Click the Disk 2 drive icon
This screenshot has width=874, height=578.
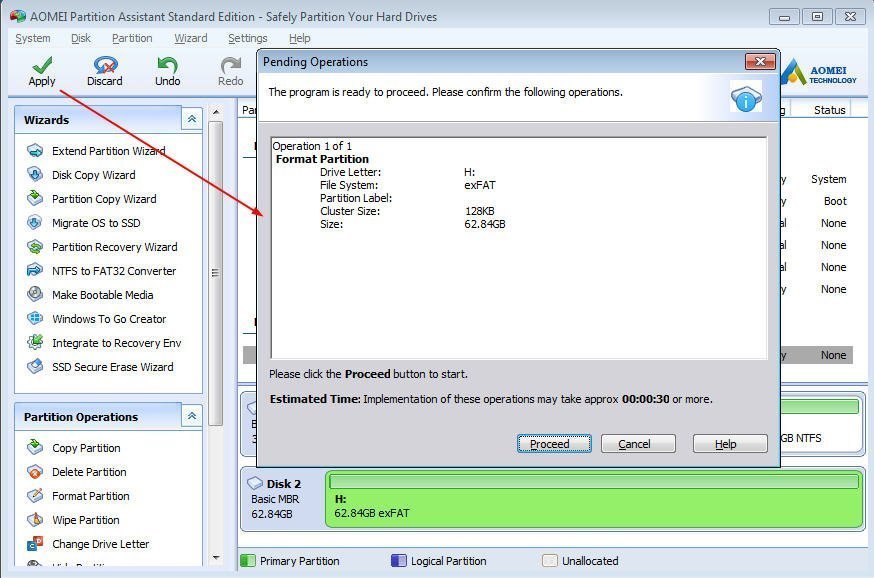point(255,483)
